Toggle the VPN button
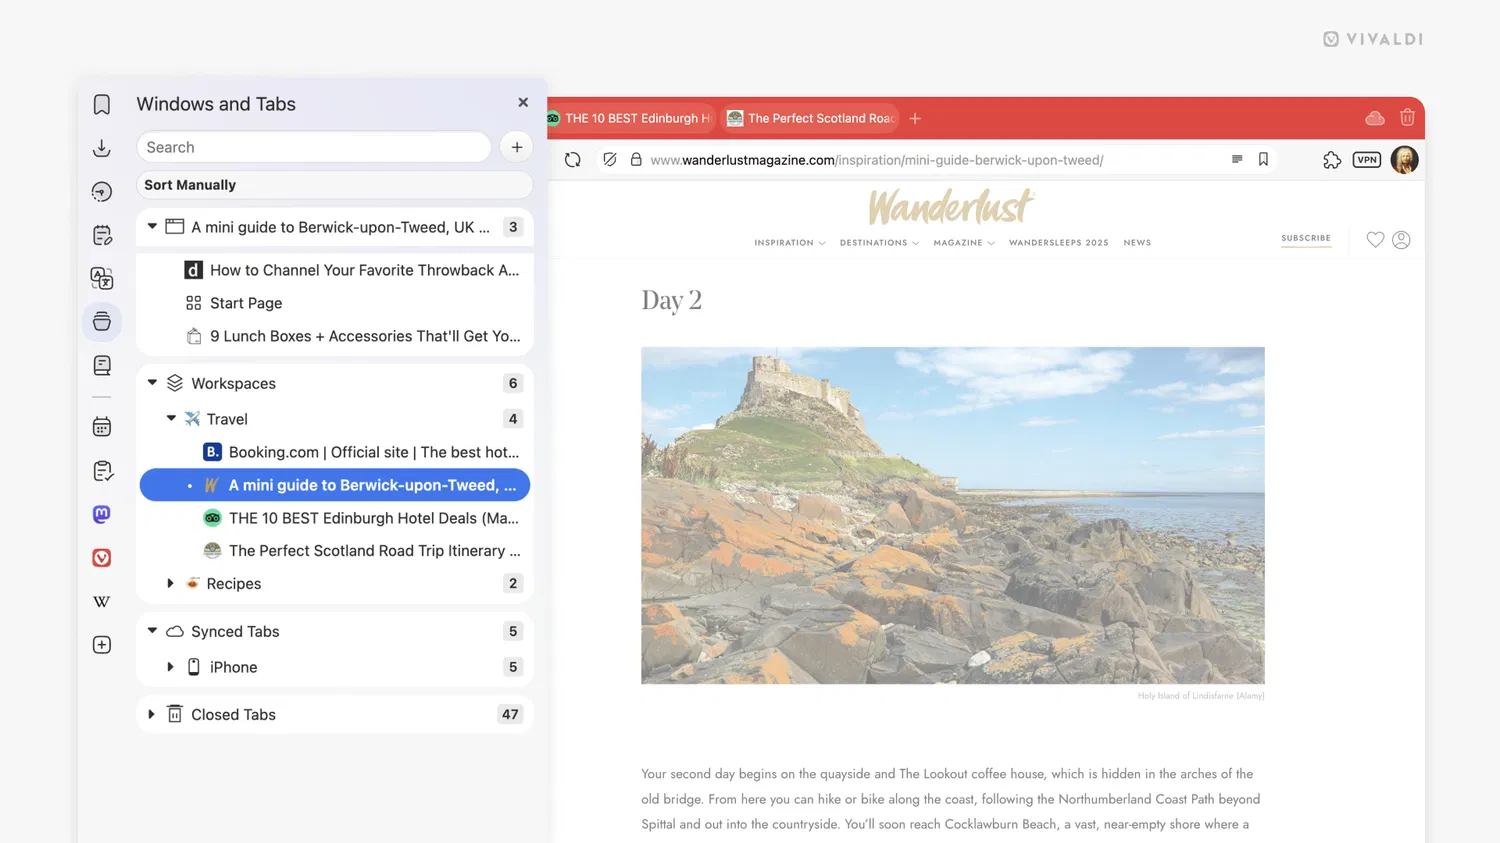The image size is (1500, 843). 1367,160
